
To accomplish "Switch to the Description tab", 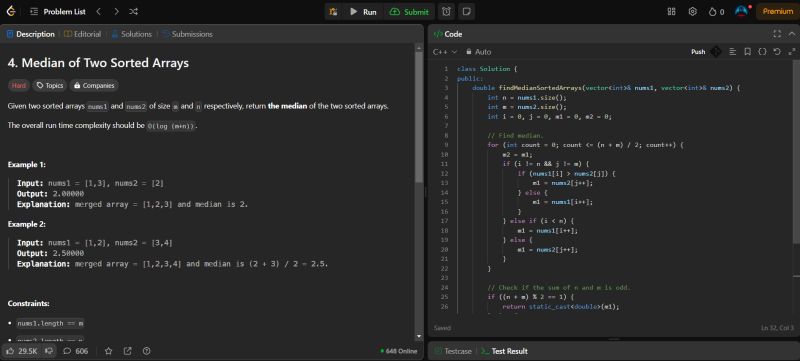I will point(31,34).
